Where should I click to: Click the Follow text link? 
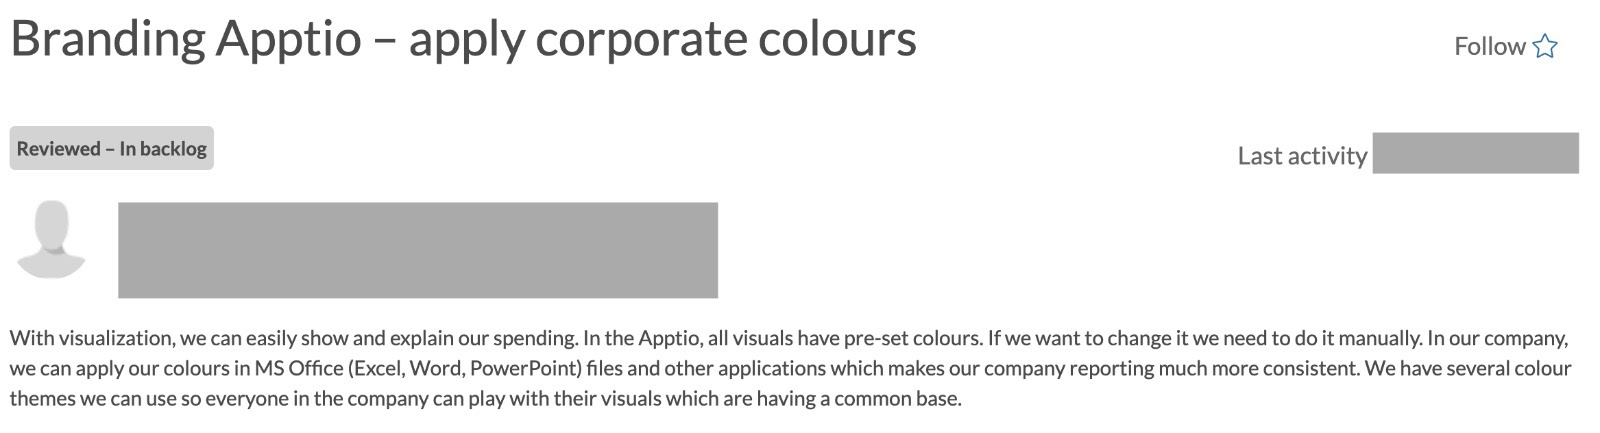(1489, 47)
